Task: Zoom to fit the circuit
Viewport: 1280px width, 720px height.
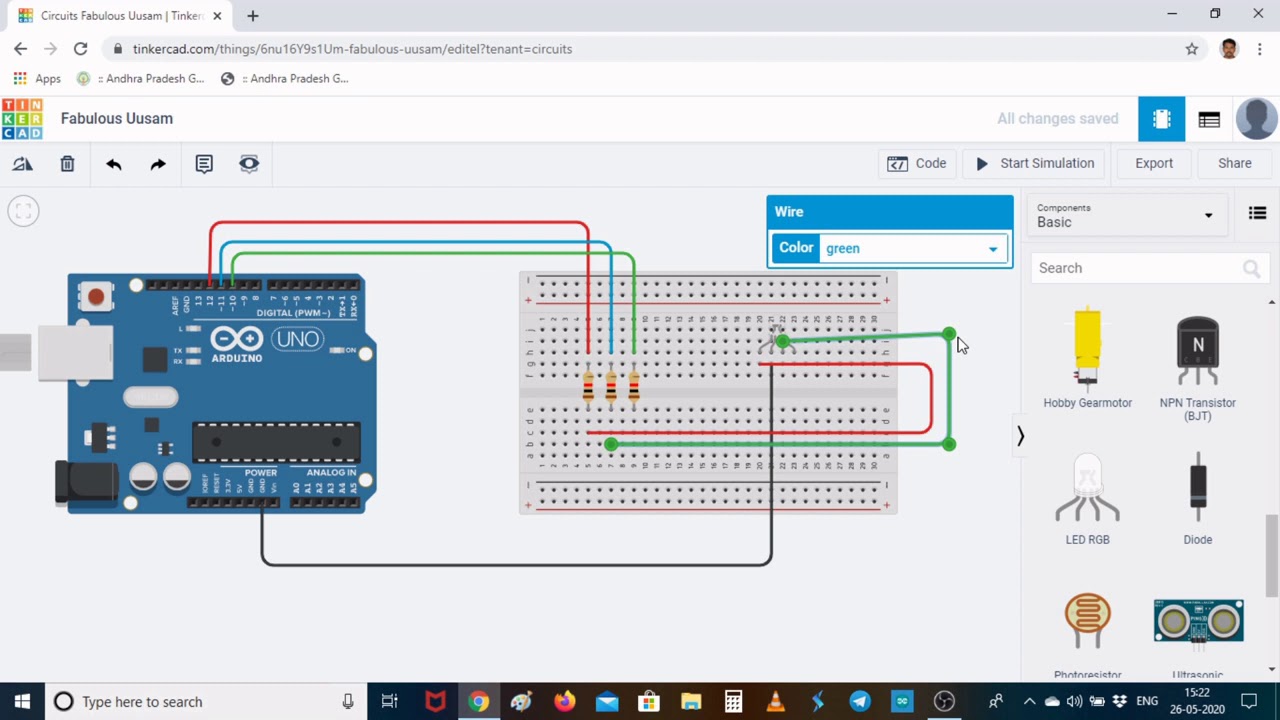Action: [x=23, y=211]
